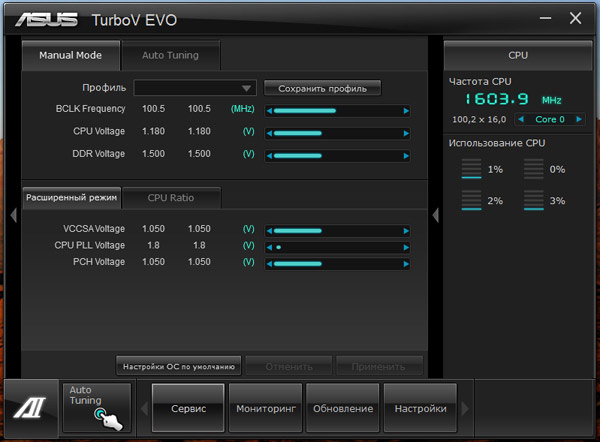Click the ASUS AI Suite logo icon
Image resolution: width=600 pixels, height=442 pixels.
coord(30,408)
